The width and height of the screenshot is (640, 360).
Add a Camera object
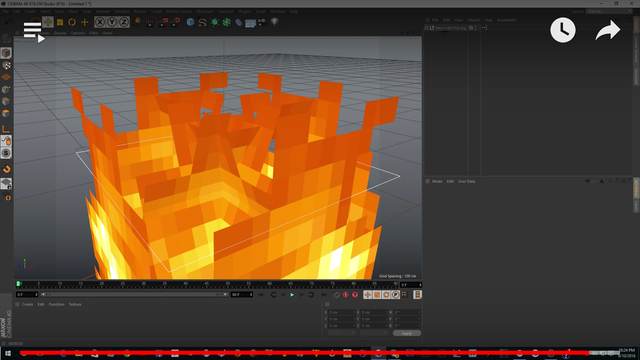[262, 22]
